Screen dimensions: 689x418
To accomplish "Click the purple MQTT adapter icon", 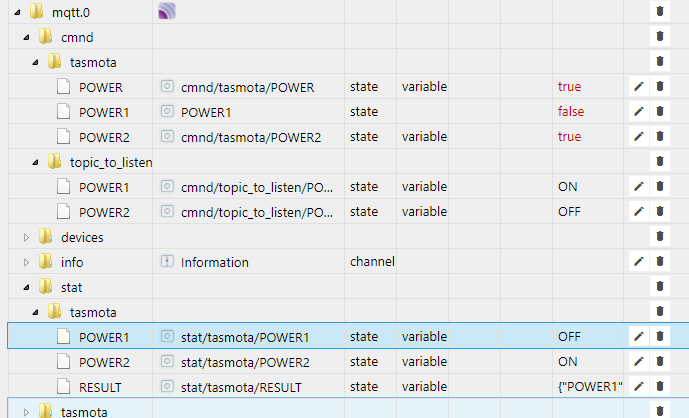I will click(x=167, y=11).
